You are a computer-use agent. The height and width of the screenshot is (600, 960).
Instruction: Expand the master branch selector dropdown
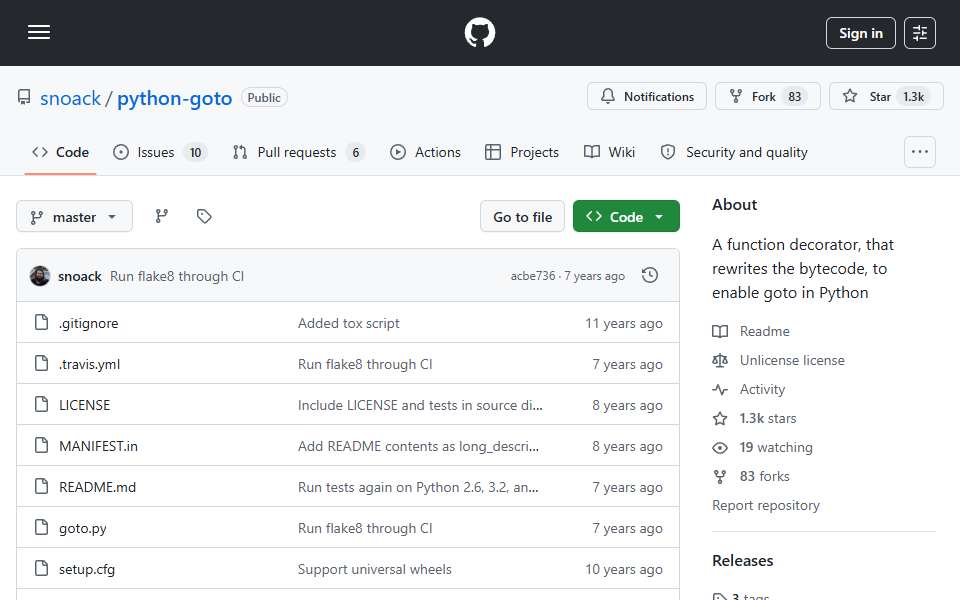74,217
